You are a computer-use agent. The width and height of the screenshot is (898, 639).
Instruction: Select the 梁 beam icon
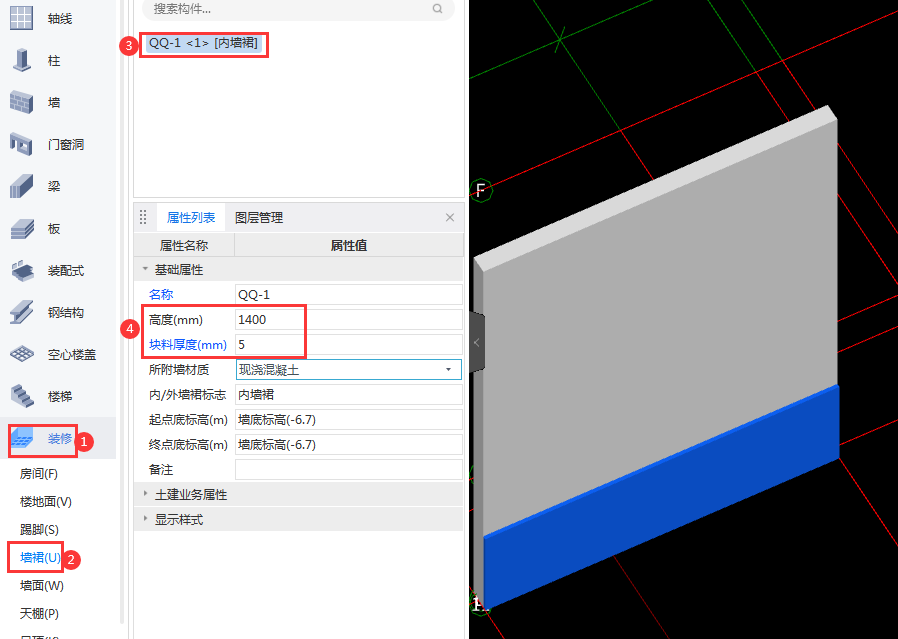click(21, 186)
